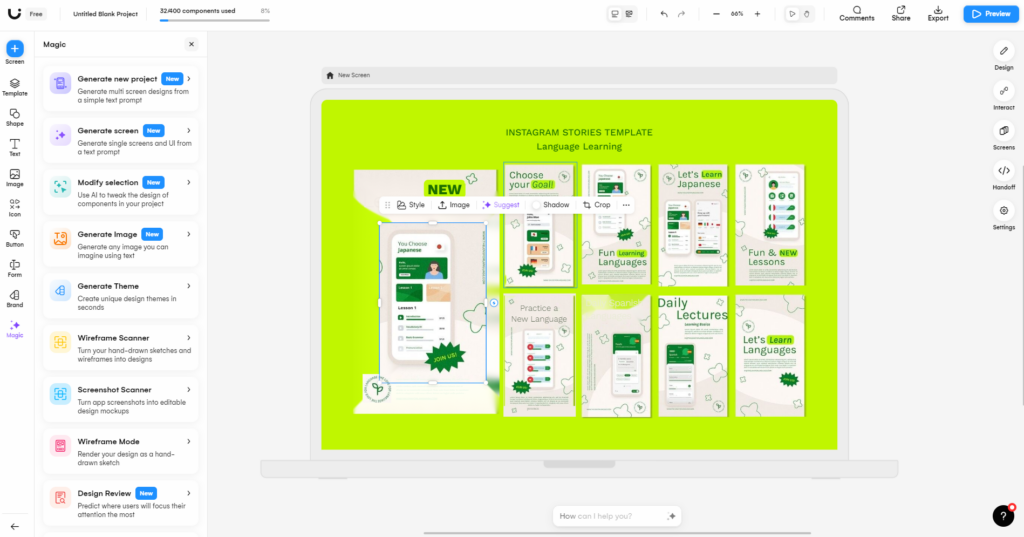Toggle Shadow on the selected image
Screen dimensions: 1024x537
(550, 205)
